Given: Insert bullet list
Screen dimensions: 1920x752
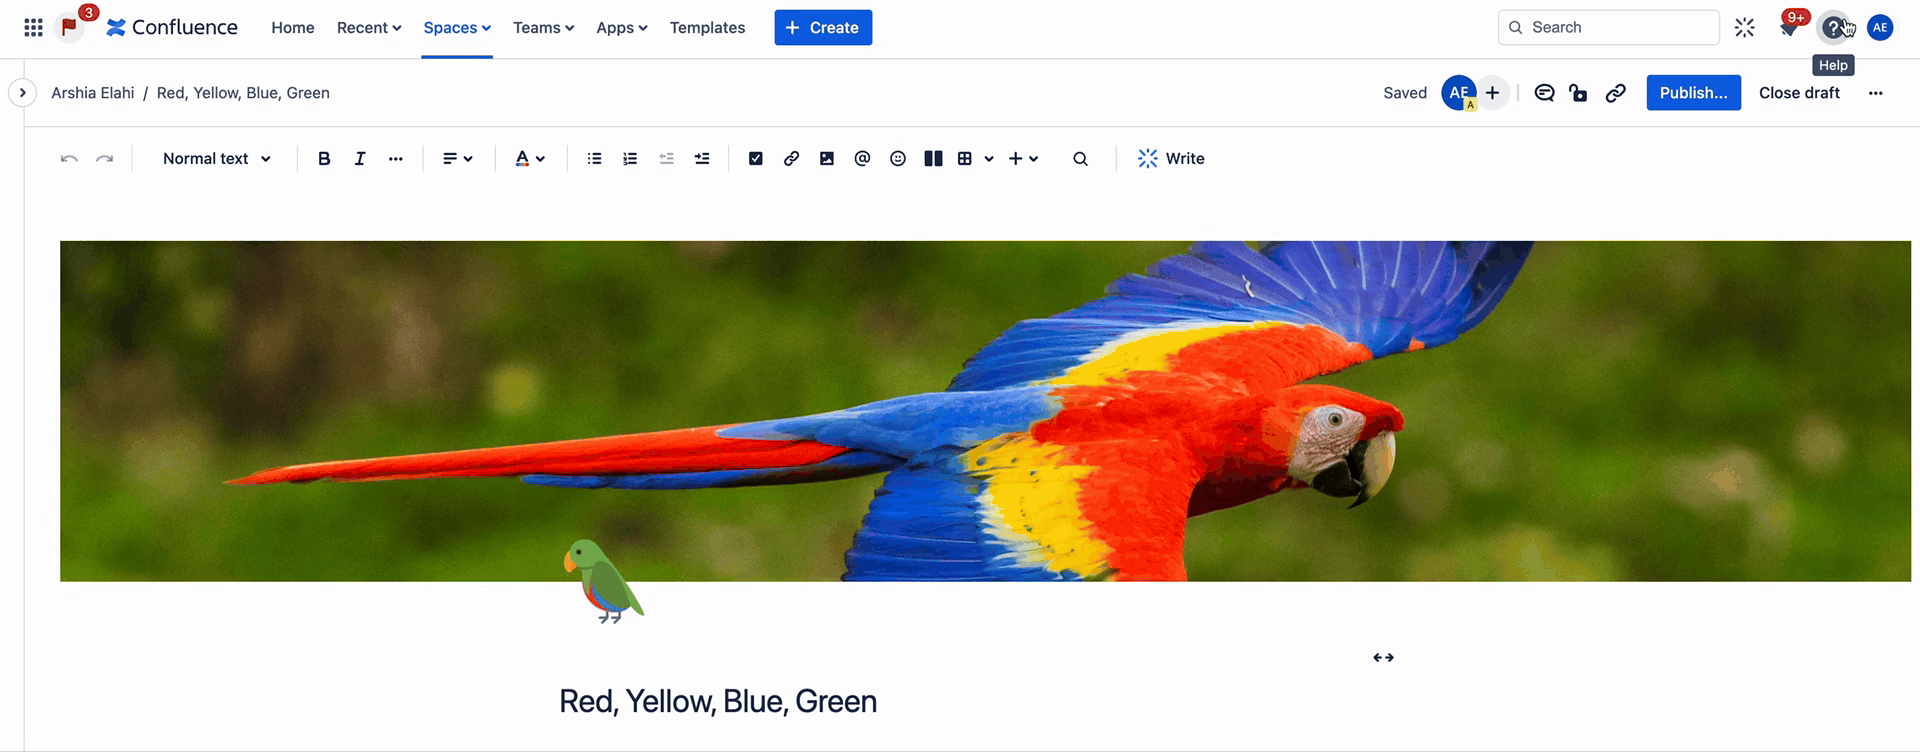Looking at the screenshot, I should (594, 158).
